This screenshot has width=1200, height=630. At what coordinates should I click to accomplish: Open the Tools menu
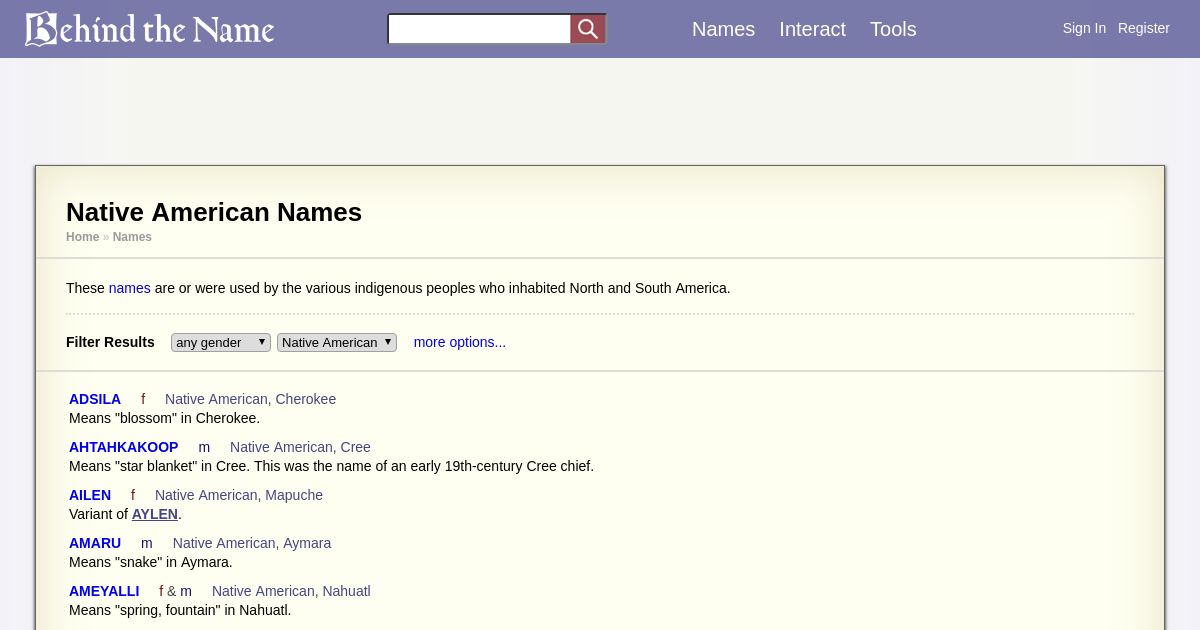(x=893, y=29)
